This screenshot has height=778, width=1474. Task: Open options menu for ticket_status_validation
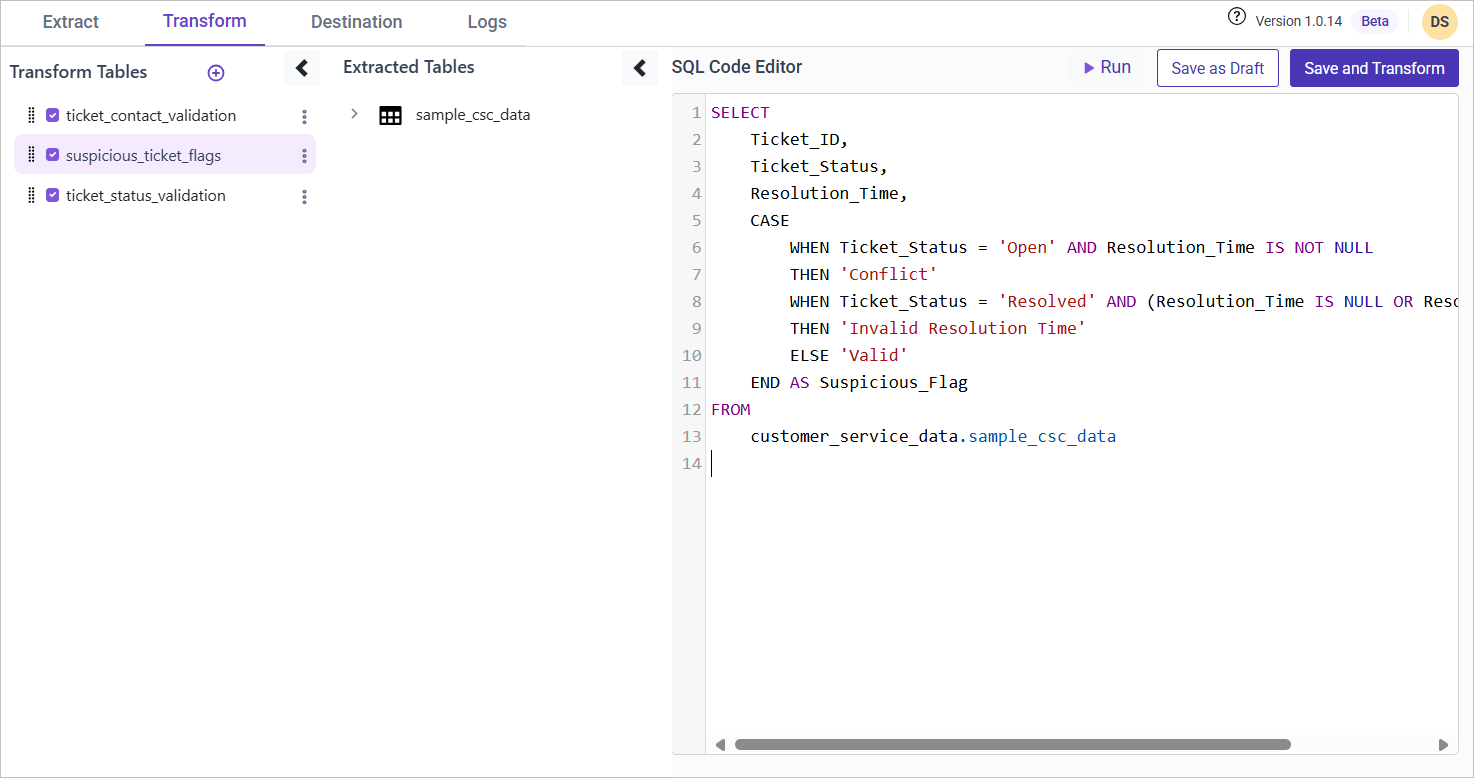[304, 197]
